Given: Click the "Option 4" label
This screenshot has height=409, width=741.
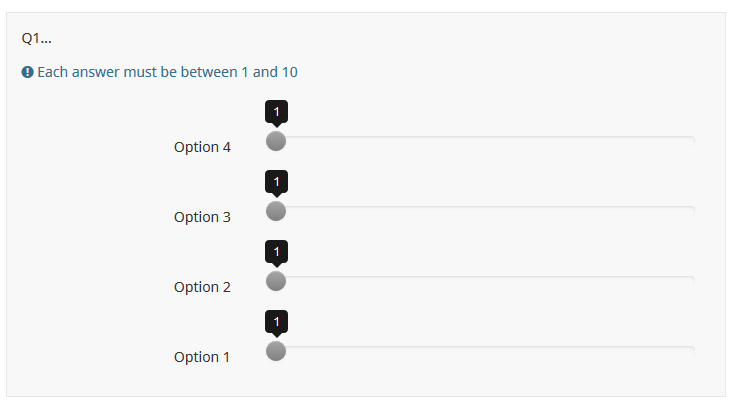Looking at the screenshot, I should tap(202, 147).
